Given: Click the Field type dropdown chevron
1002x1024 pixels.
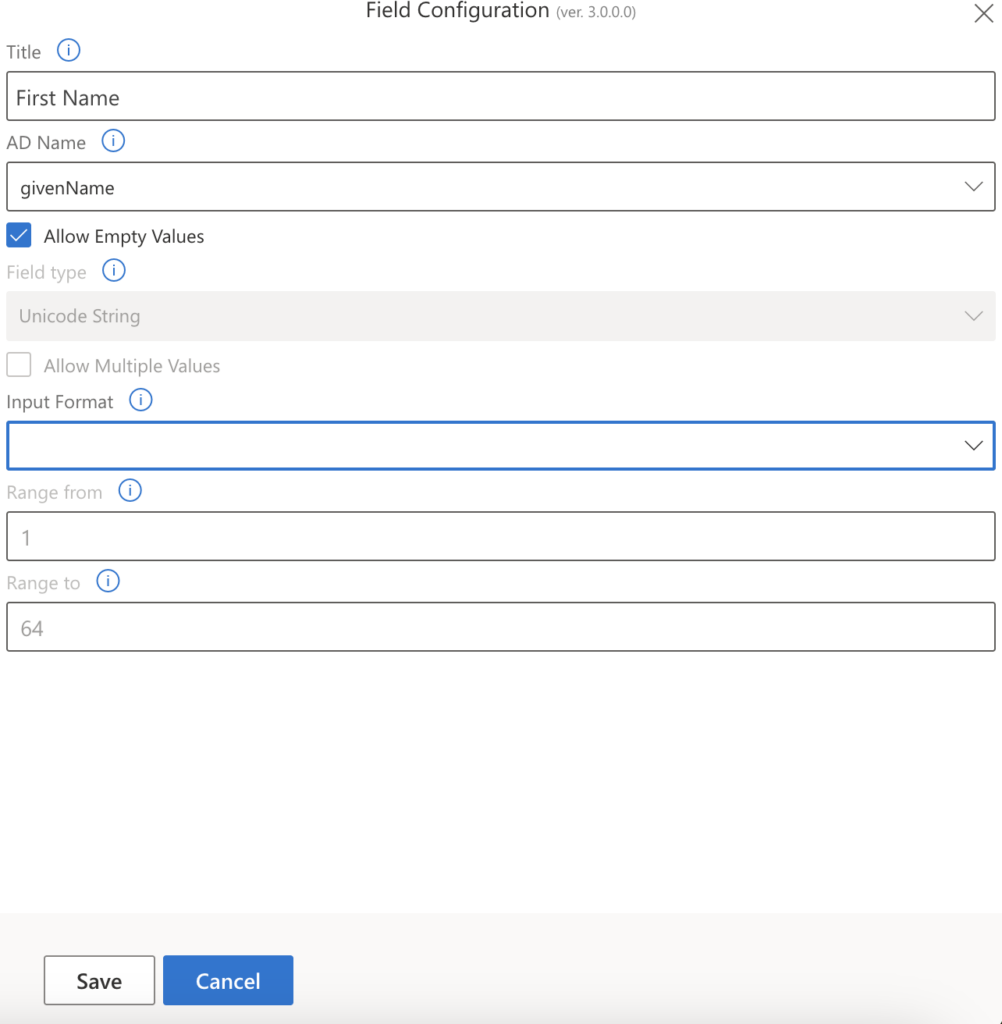Looking at the screenshot, I should point(973,315).
